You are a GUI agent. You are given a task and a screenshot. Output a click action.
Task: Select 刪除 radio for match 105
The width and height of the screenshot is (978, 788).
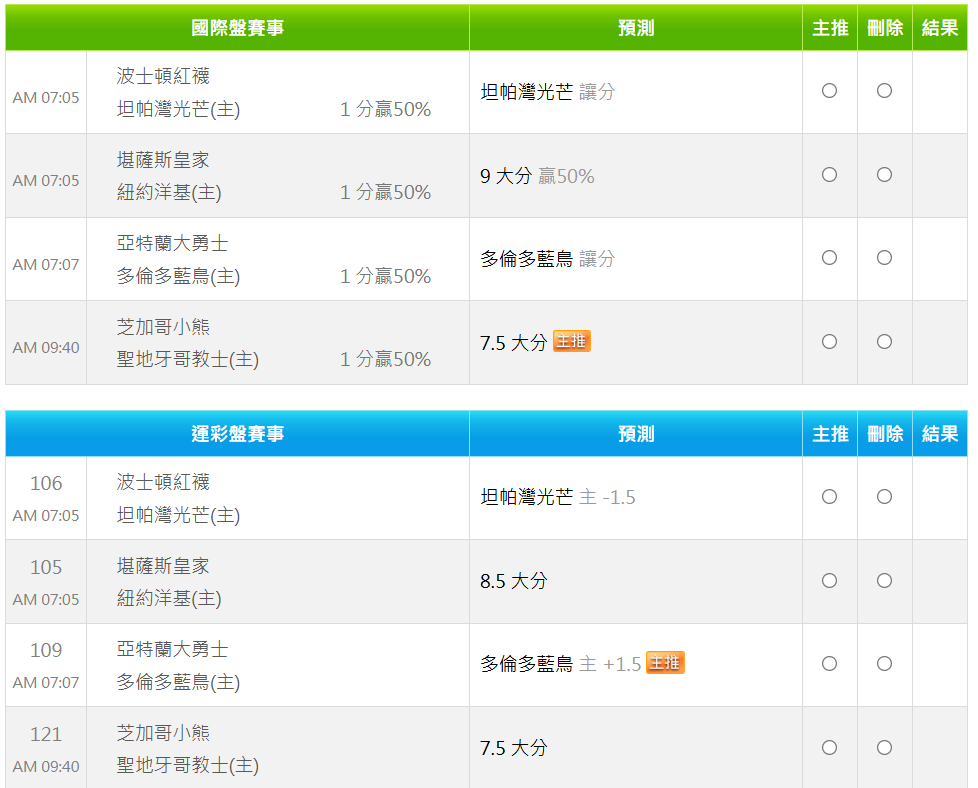[884, 581]
